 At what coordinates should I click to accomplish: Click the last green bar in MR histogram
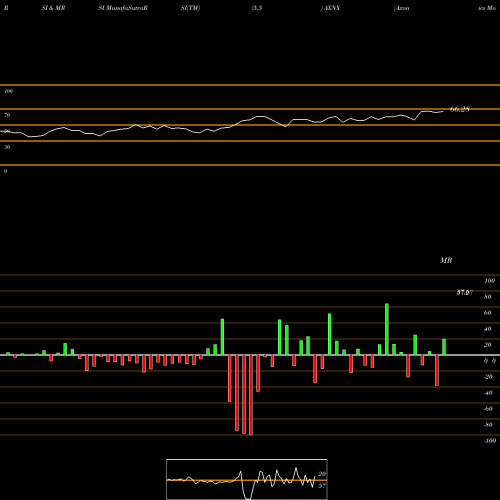(x=444, y=347)
